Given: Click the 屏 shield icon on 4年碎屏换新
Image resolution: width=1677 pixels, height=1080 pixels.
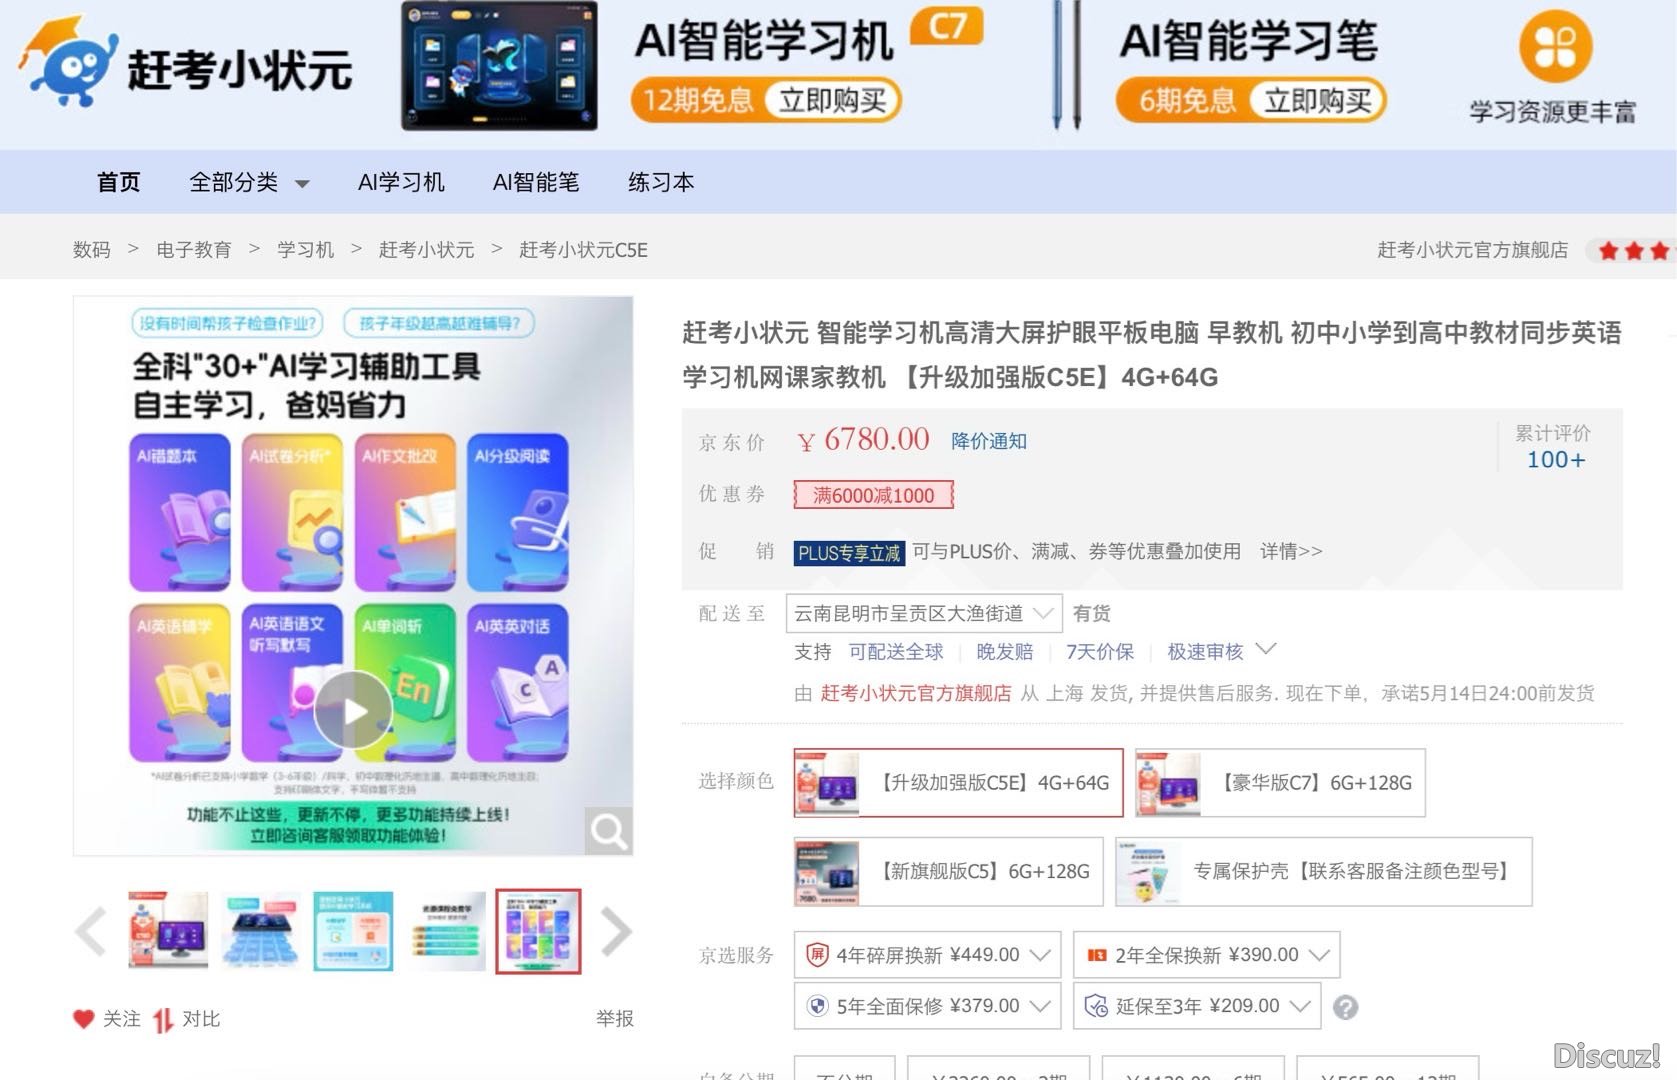Looking at the screenshot, I should click(x=817, y=955).
